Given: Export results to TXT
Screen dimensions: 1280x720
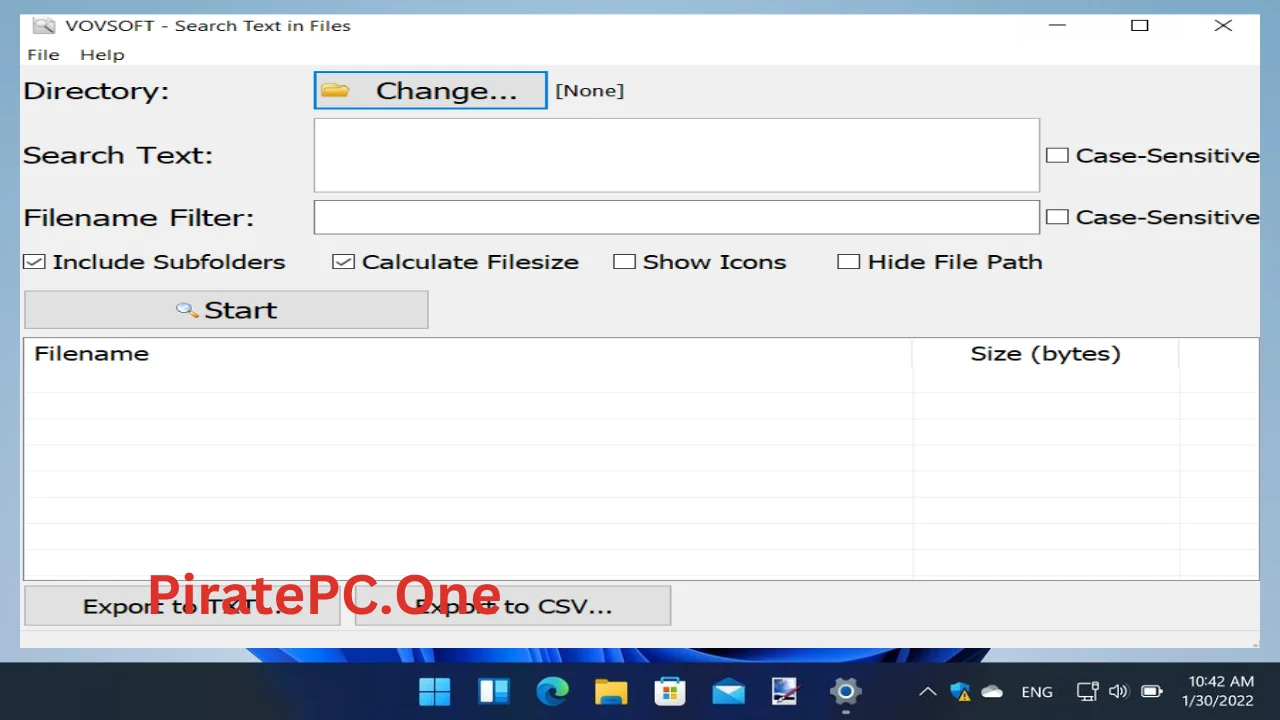Looking at the screenshot, I should point(182,606).
